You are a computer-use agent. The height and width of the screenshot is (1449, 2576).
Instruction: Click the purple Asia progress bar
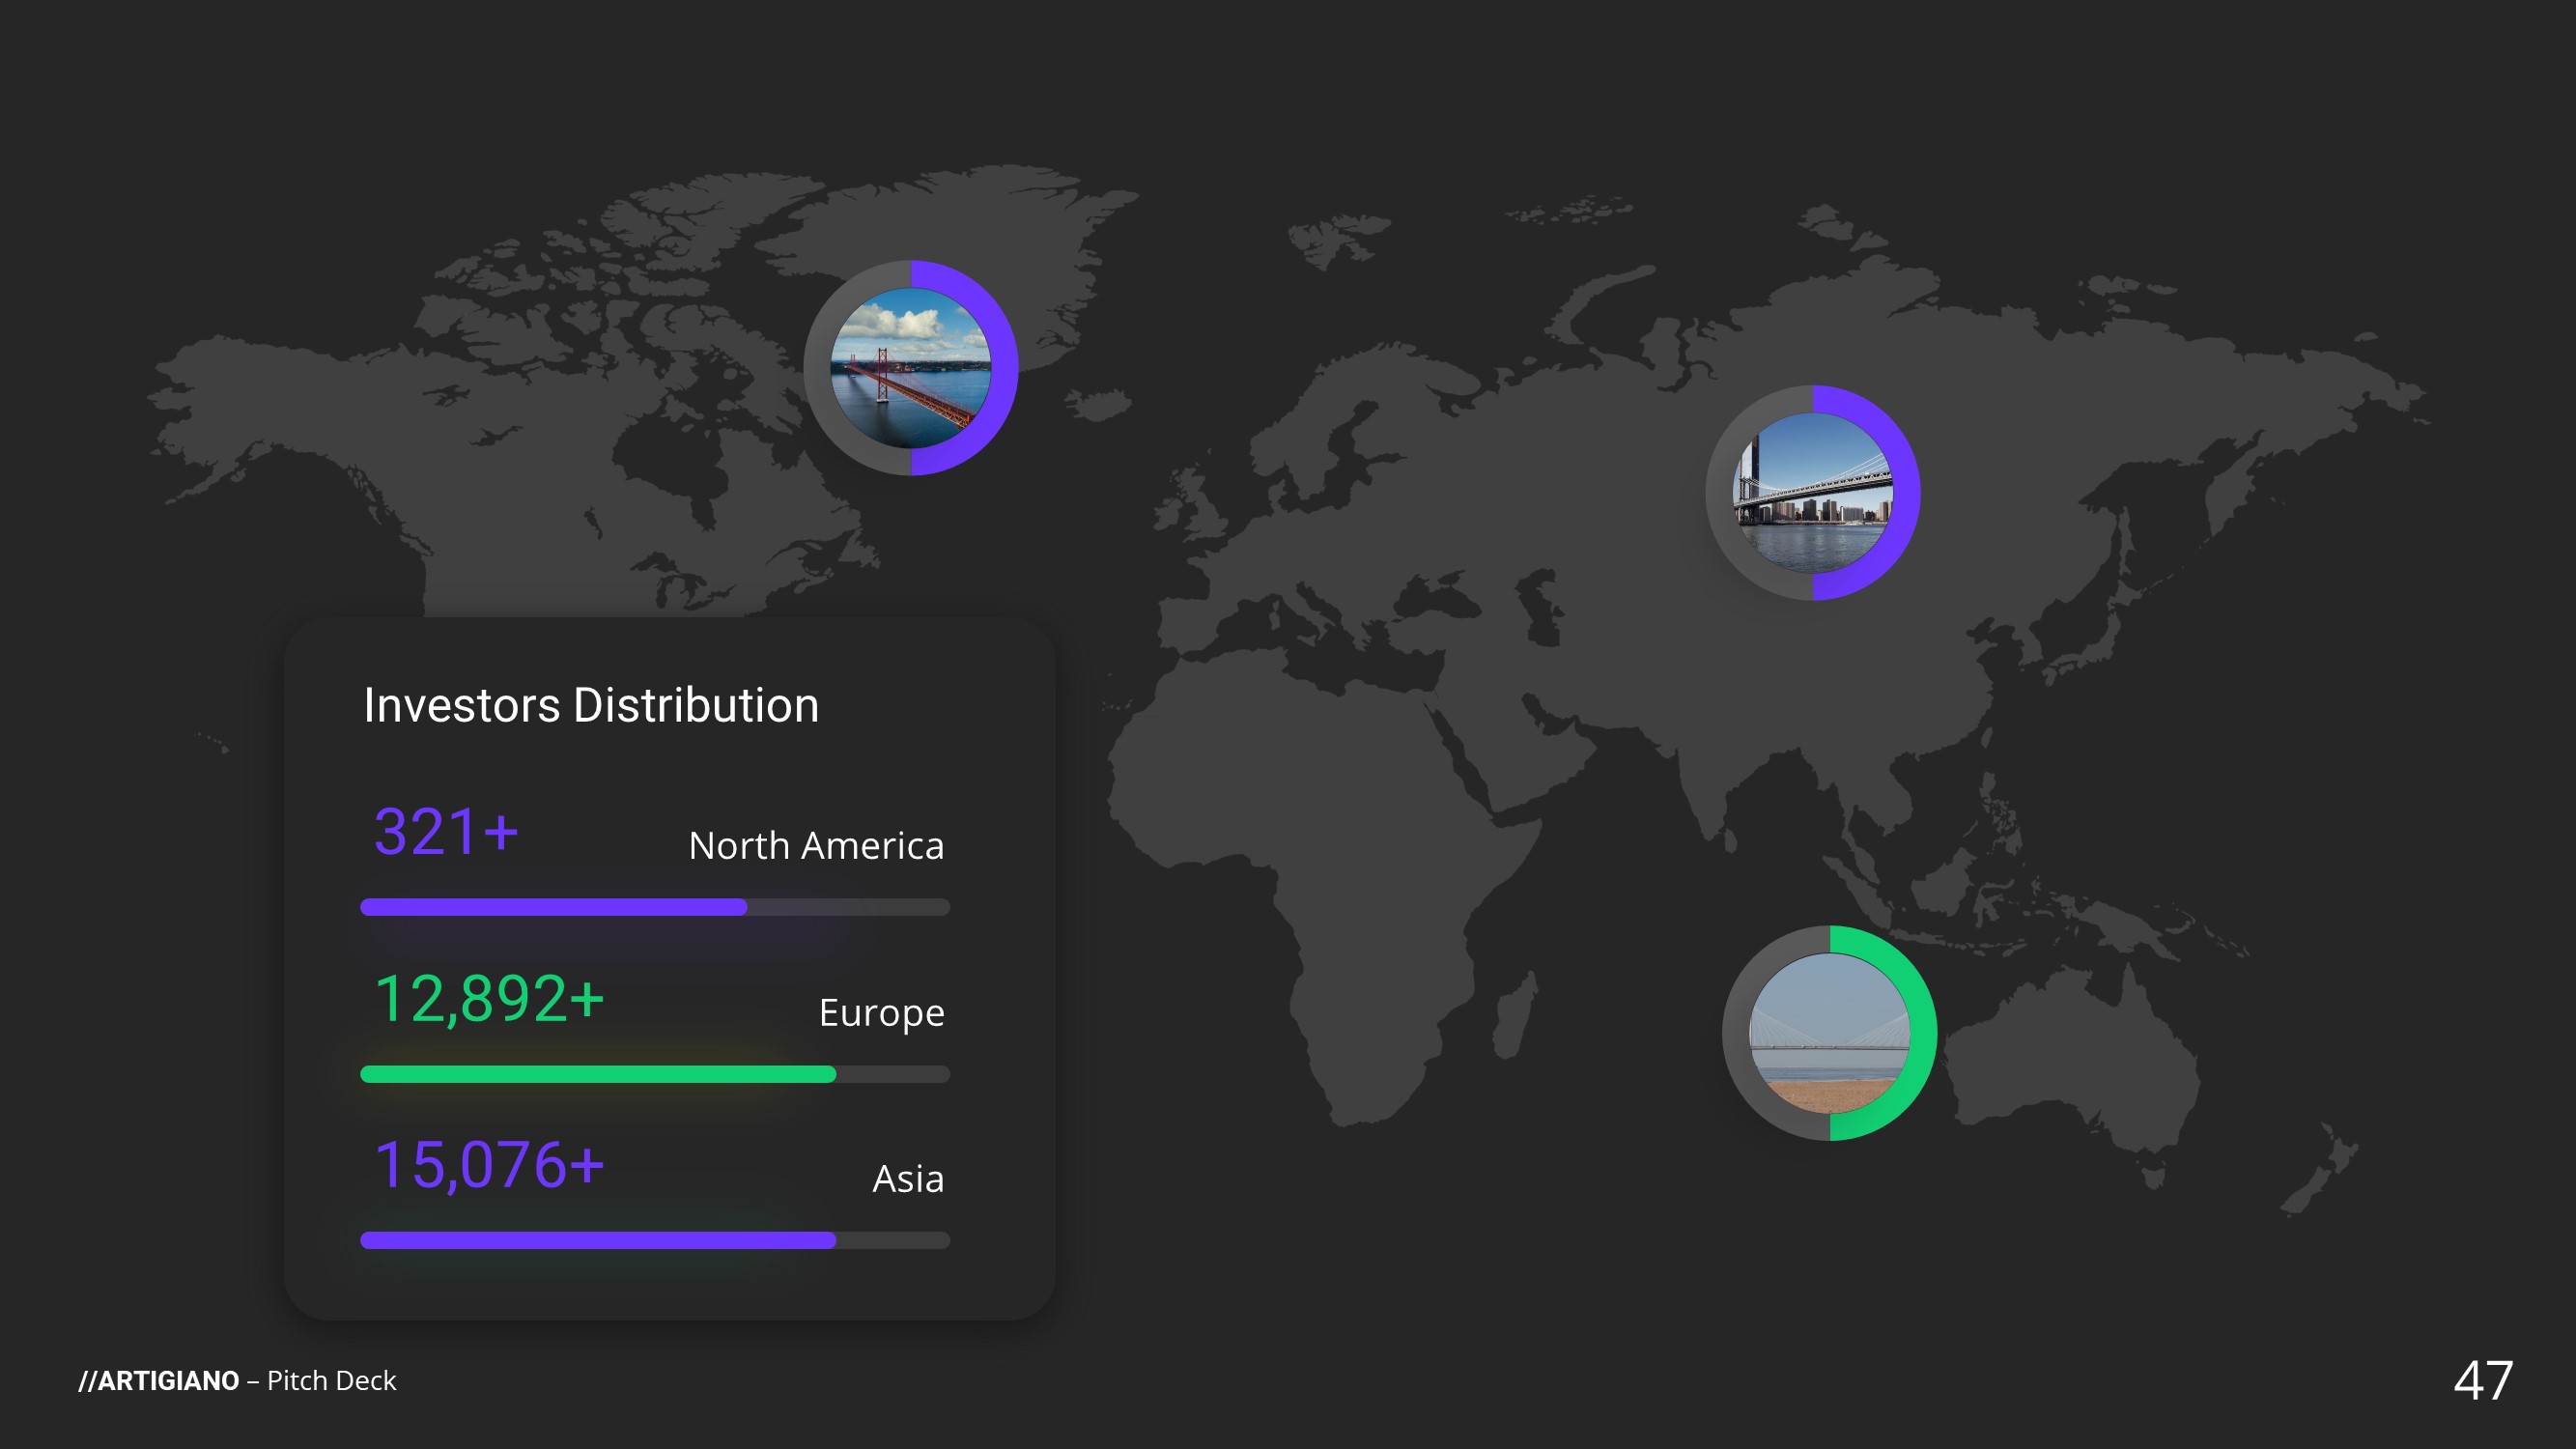click(x=598, y=1240)
